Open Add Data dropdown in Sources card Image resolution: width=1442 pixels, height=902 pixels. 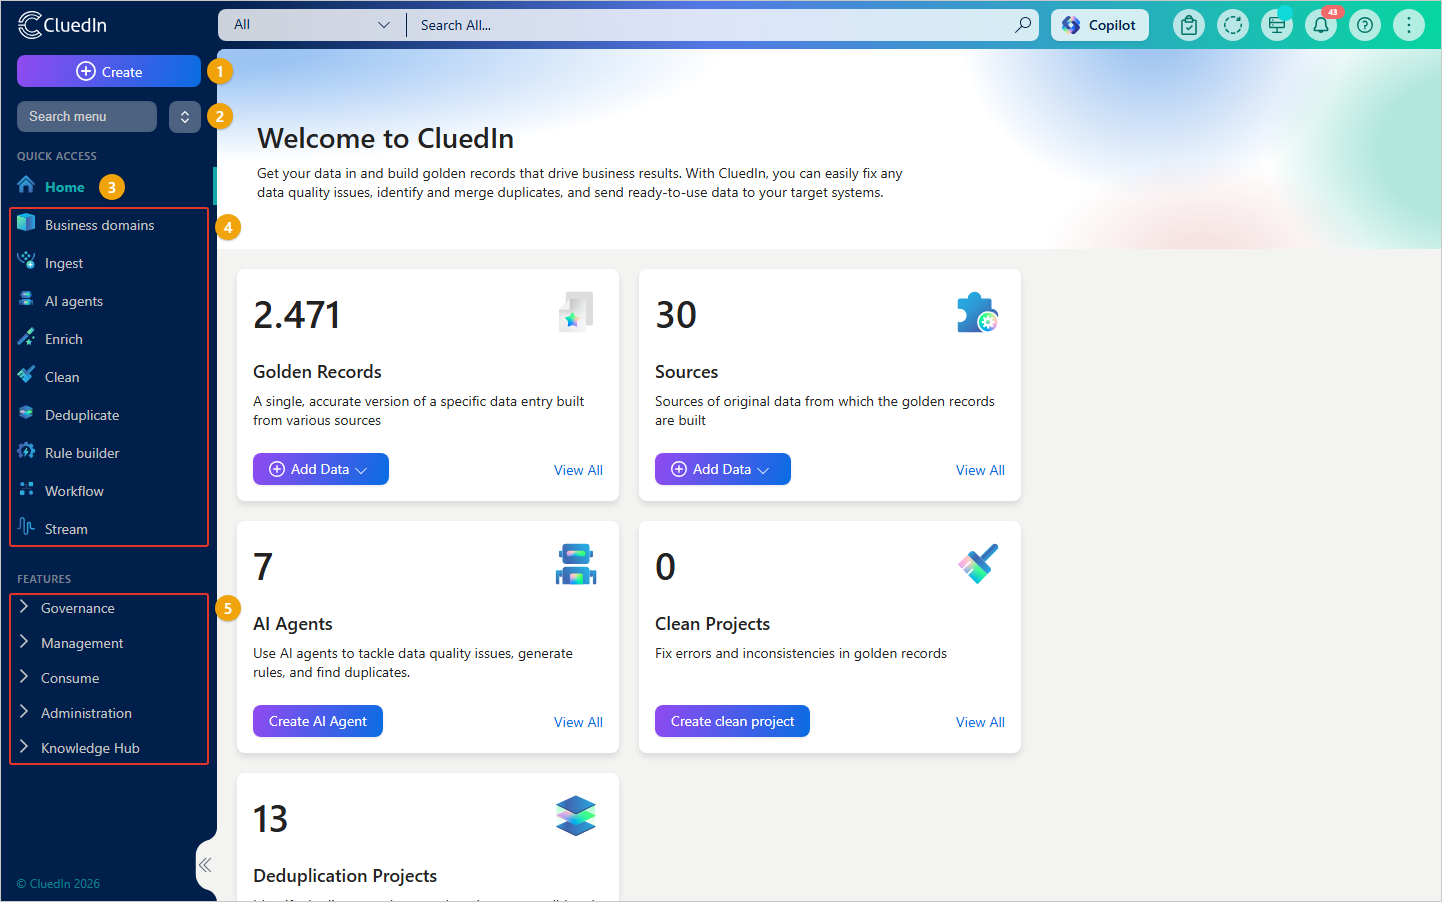click(x=723, y=469)
